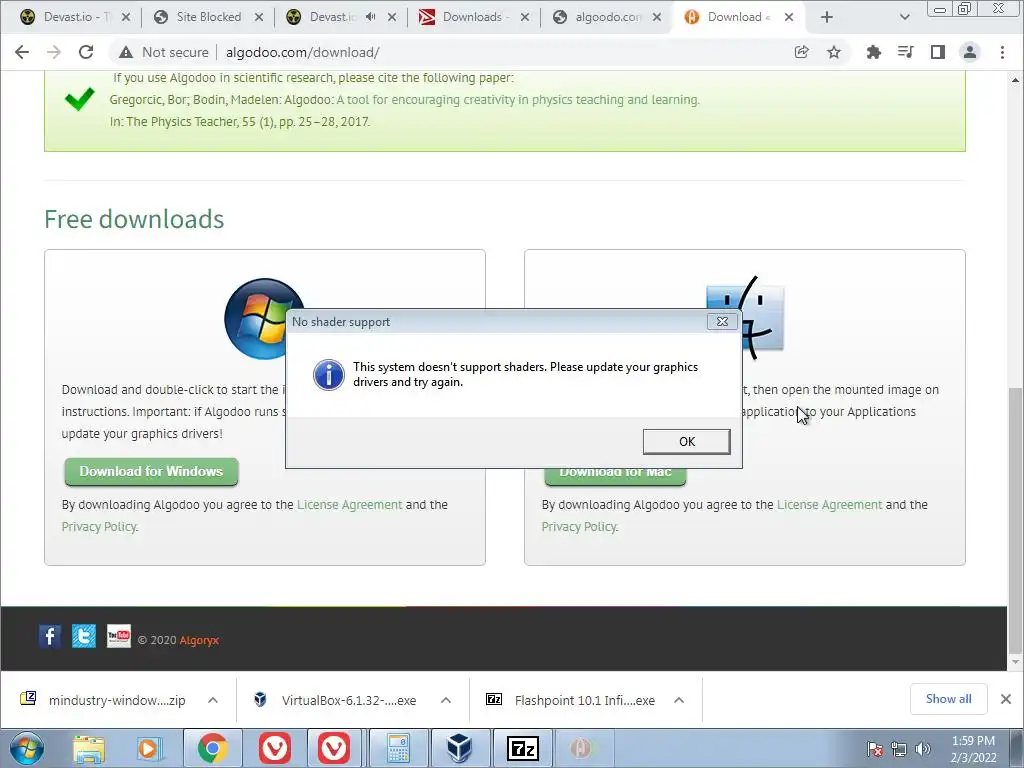Open the first Vivaldi taskbar icon
The image size is (1024, 768).
tap(274, 748)
